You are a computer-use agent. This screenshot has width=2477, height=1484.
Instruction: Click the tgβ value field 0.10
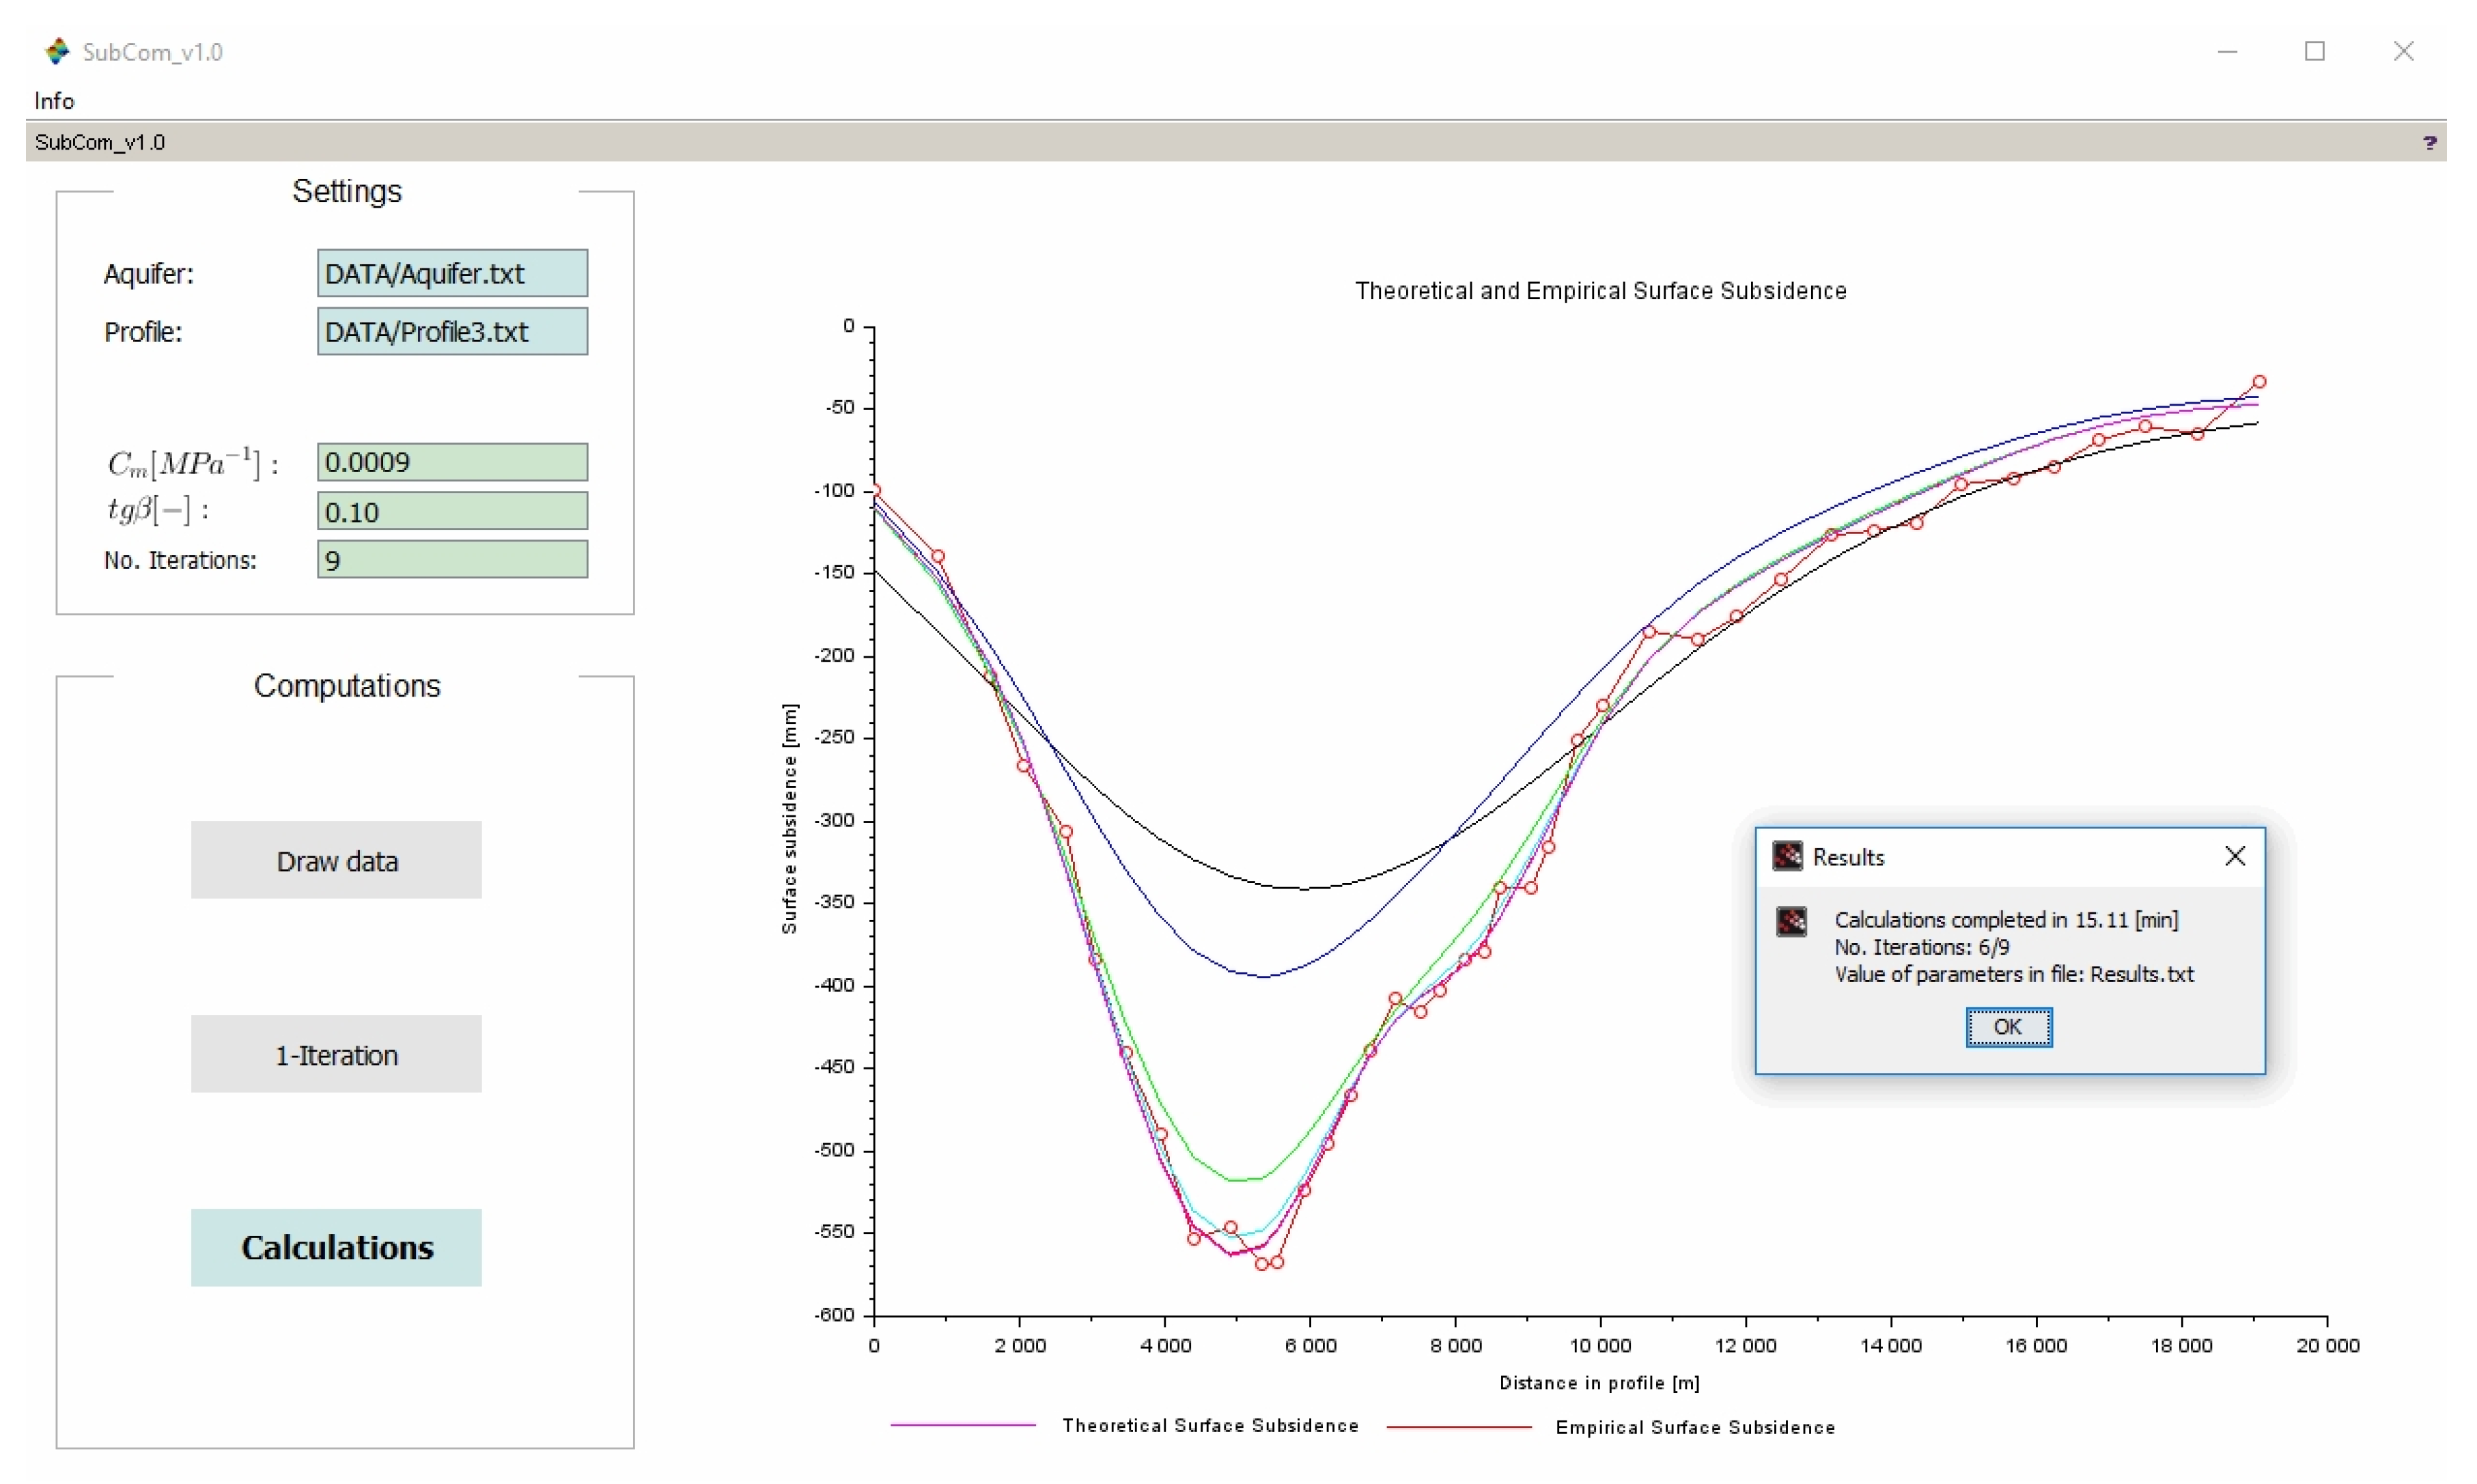click(452, 511)
